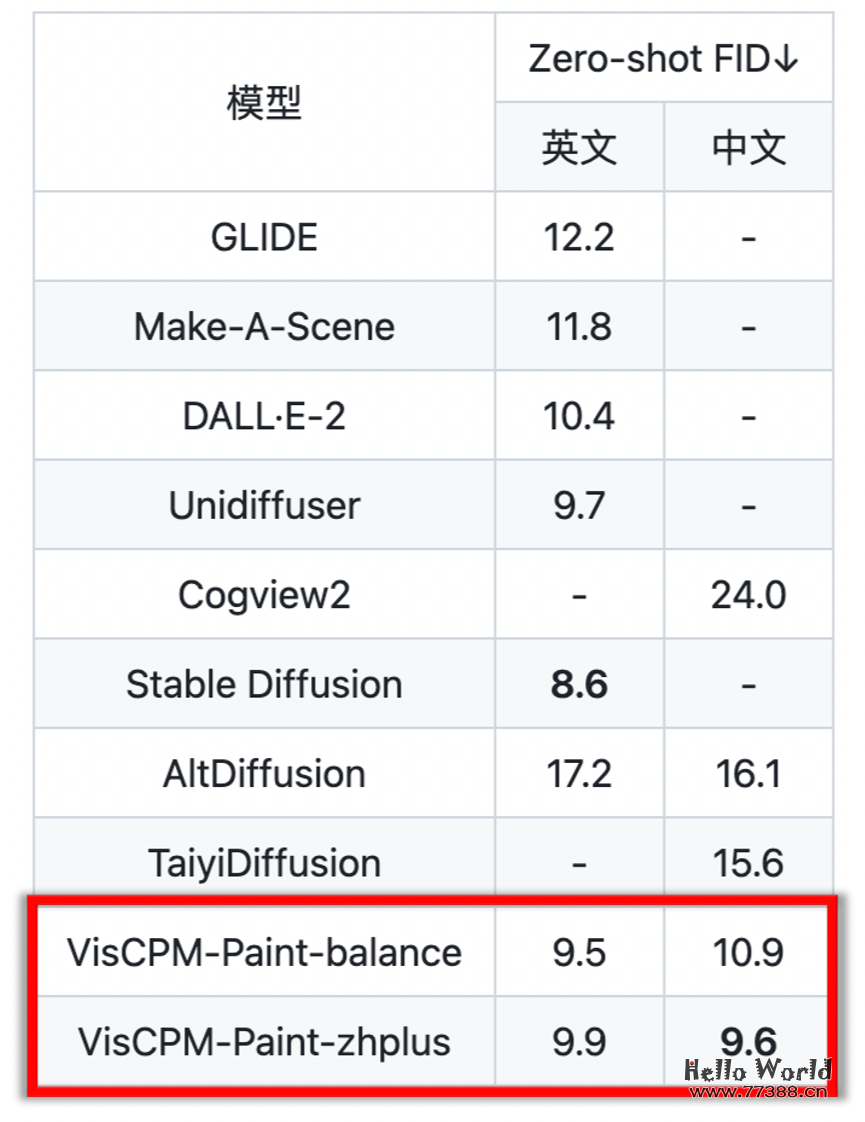Viewport: 865px width, 1122px height.
Task: Select the DALL·E-2 model cell
Action: [264, 416]
